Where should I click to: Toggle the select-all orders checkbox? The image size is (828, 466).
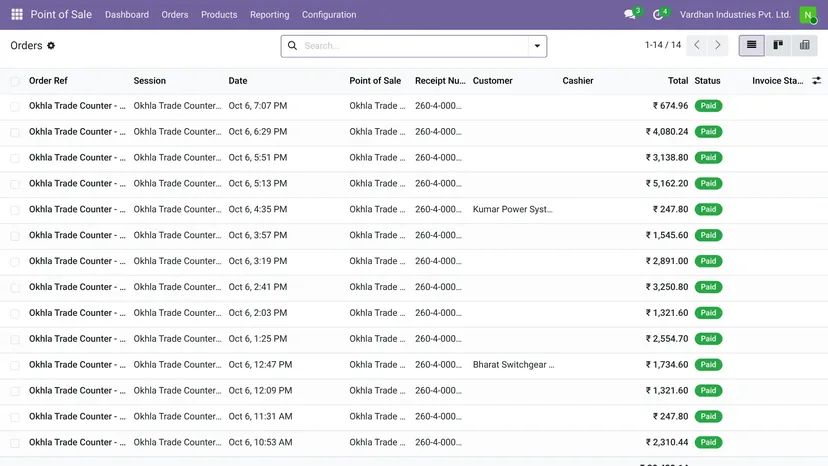tap(15, 81)
